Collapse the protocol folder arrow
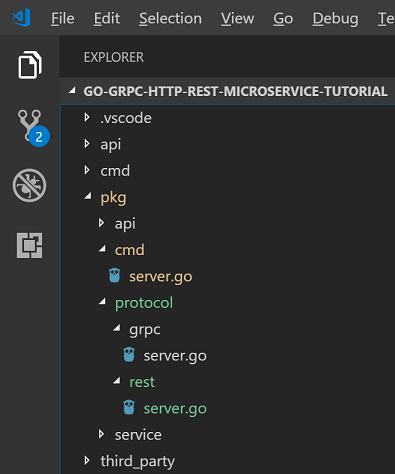The image size is (395, 474). click(102, 302)
